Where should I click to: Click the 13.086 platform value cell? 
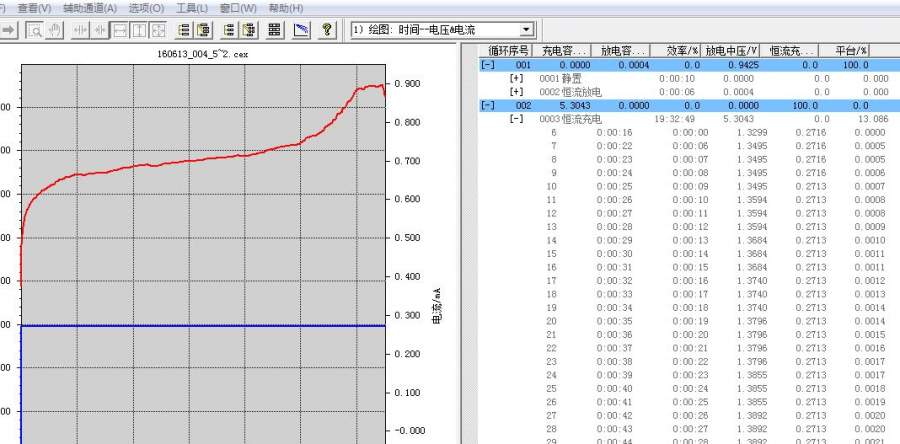[x=873, y=119]
